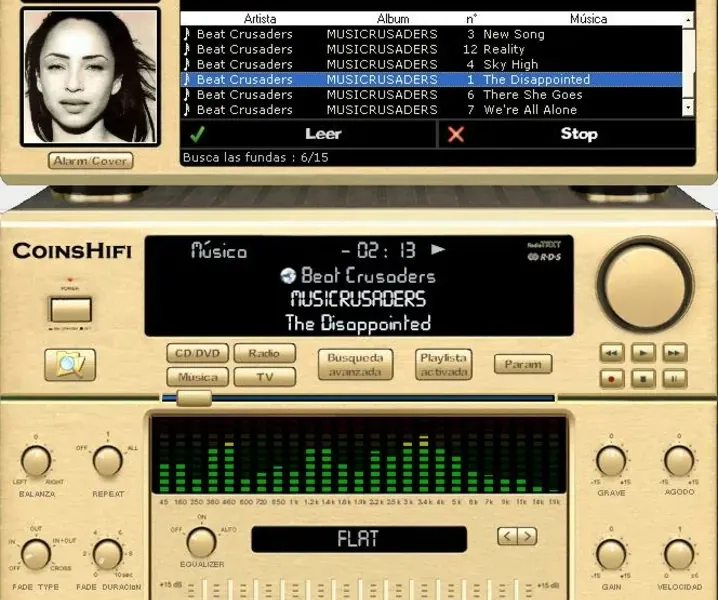Click the Equalizer on/off knob
The image size is (718, 600).
(x=201, y=542)
